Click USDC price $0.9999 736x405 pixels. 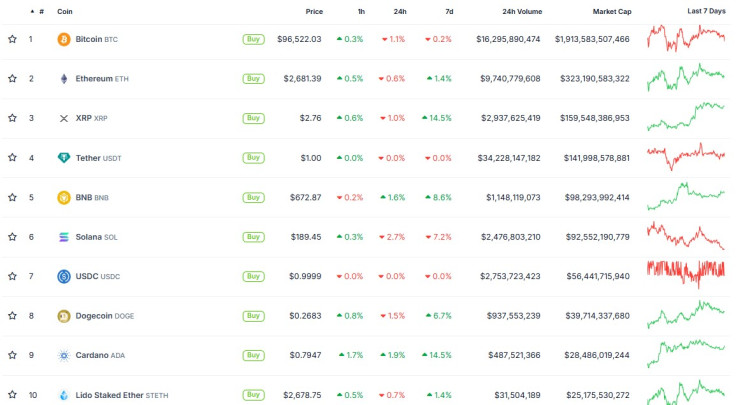[x=305, y=276]
